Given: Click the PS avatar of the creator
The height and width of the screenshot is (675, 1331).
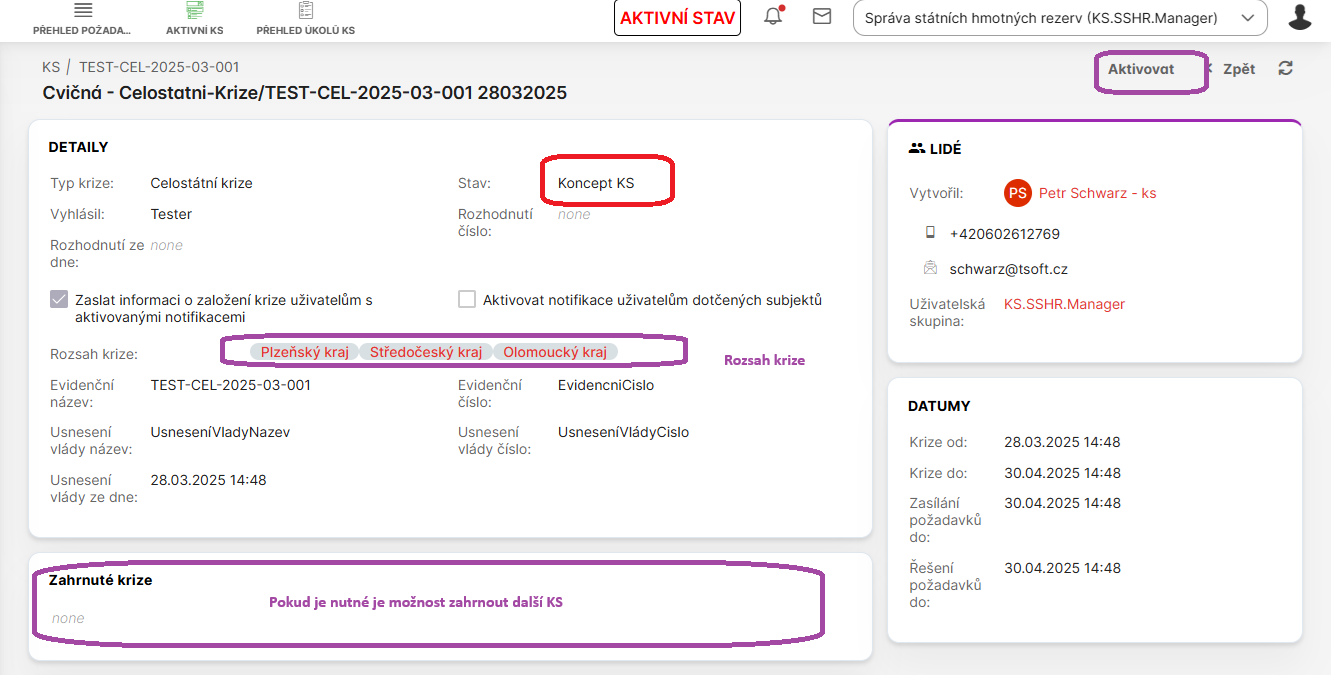Looking at the screenshot, I should (1018, 193).
